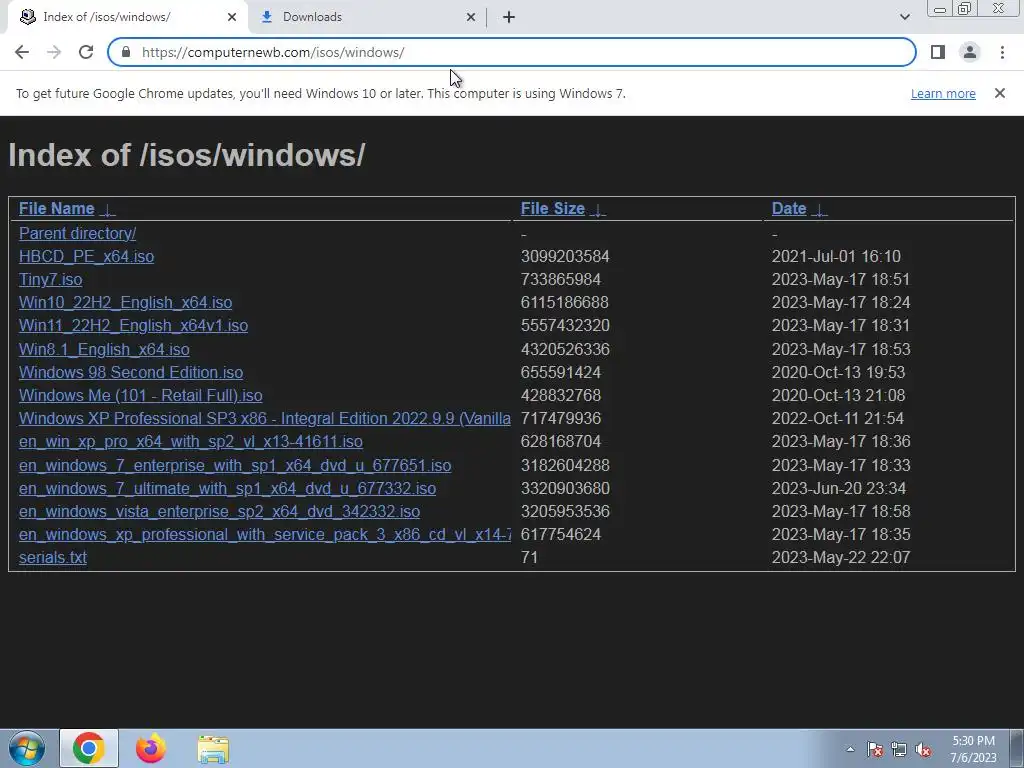Select file size 71 for serials.txt
Viewport: 1024px width, 768px height.
tap(529, 557)
